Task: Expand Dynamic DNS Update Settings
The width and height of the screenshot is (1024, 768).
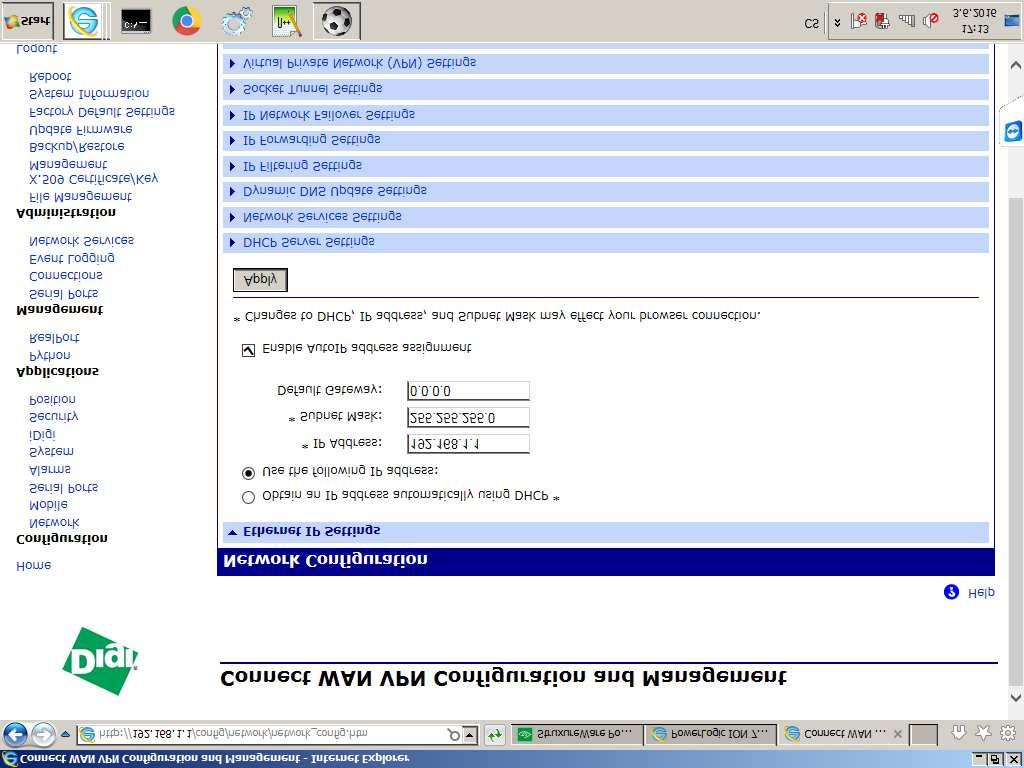Action: pyautogui.click(x=605, y=191)
